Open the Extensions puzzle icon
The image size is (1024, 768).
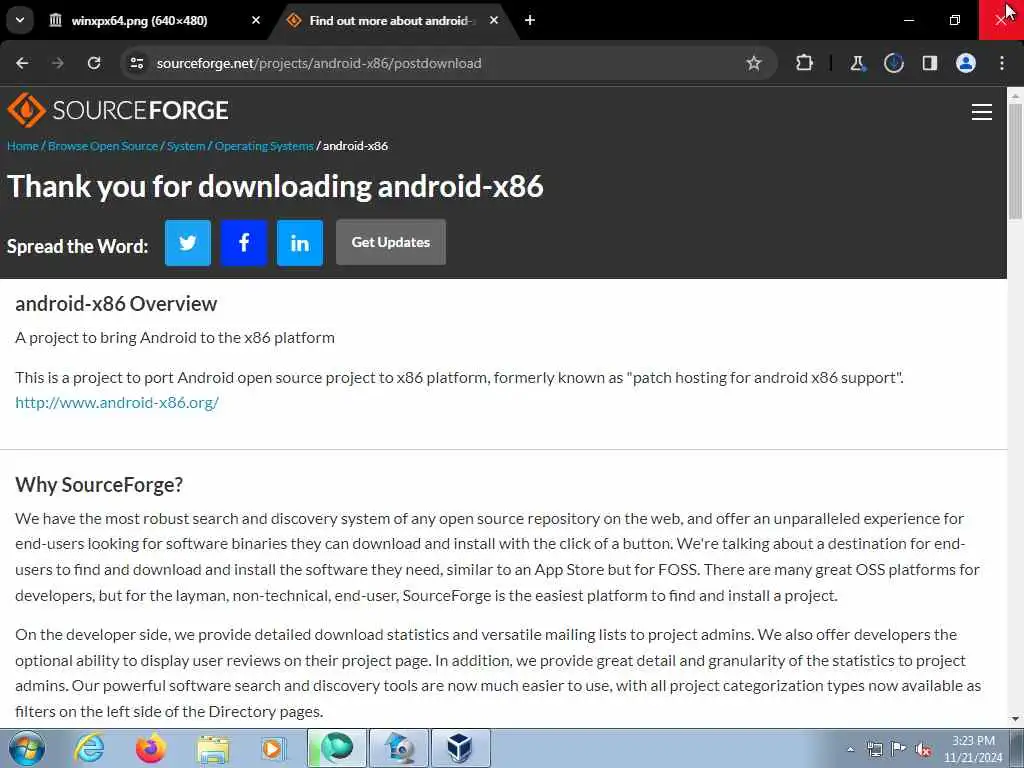(x=805, y=63)
